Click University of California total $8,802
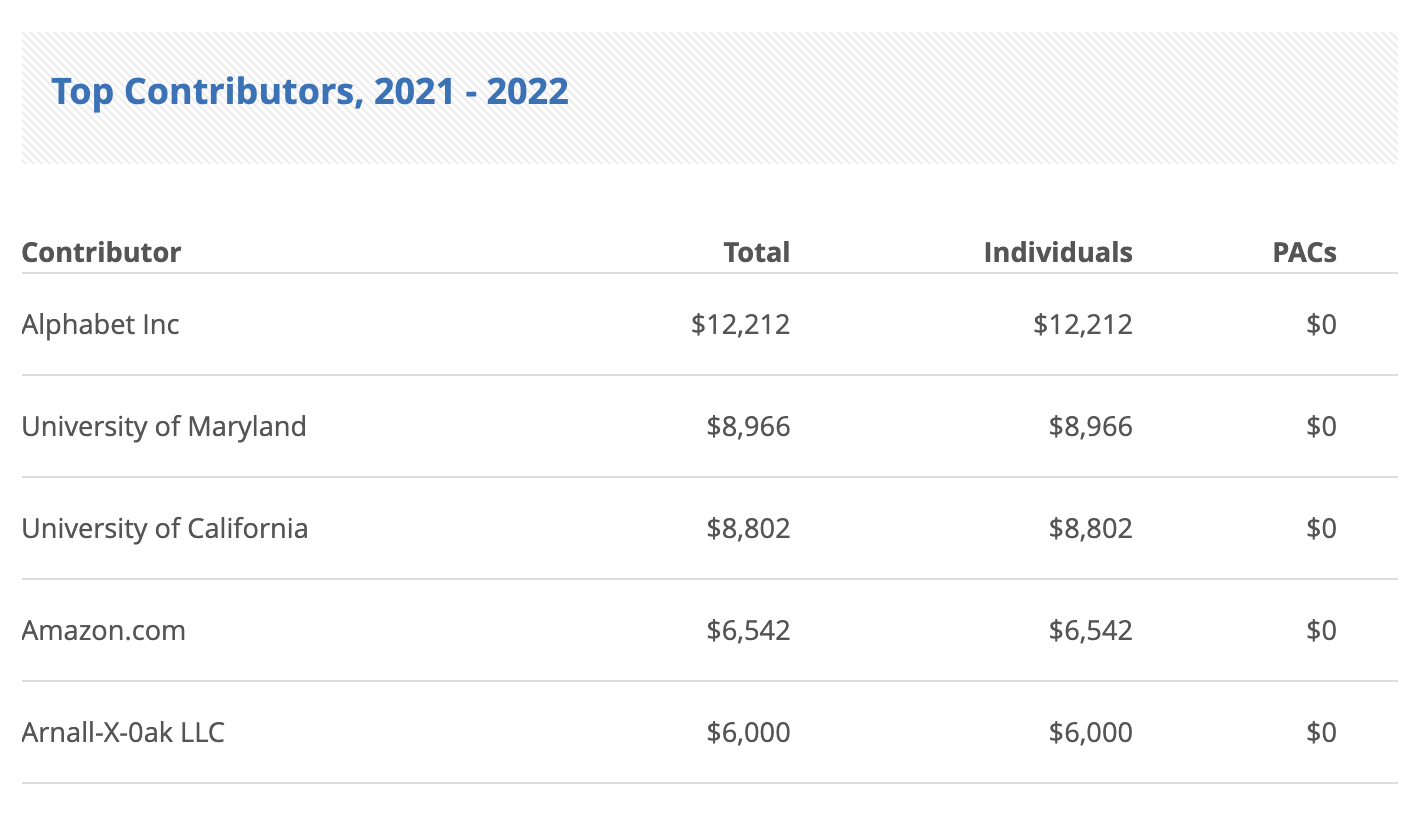The width and height of the screenshot is (1414, 828). pos(748,528)
